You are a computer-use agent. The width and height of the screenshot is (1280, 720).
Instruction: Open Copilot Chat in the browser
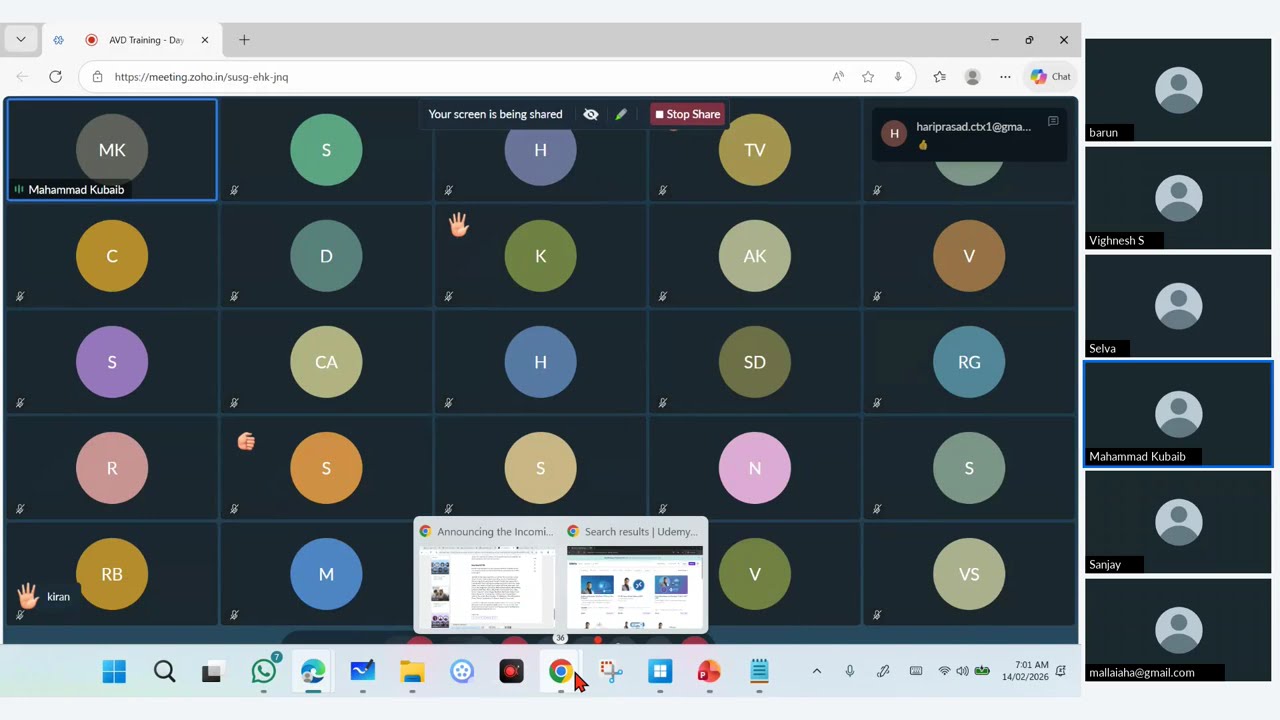click(1051, 77)
